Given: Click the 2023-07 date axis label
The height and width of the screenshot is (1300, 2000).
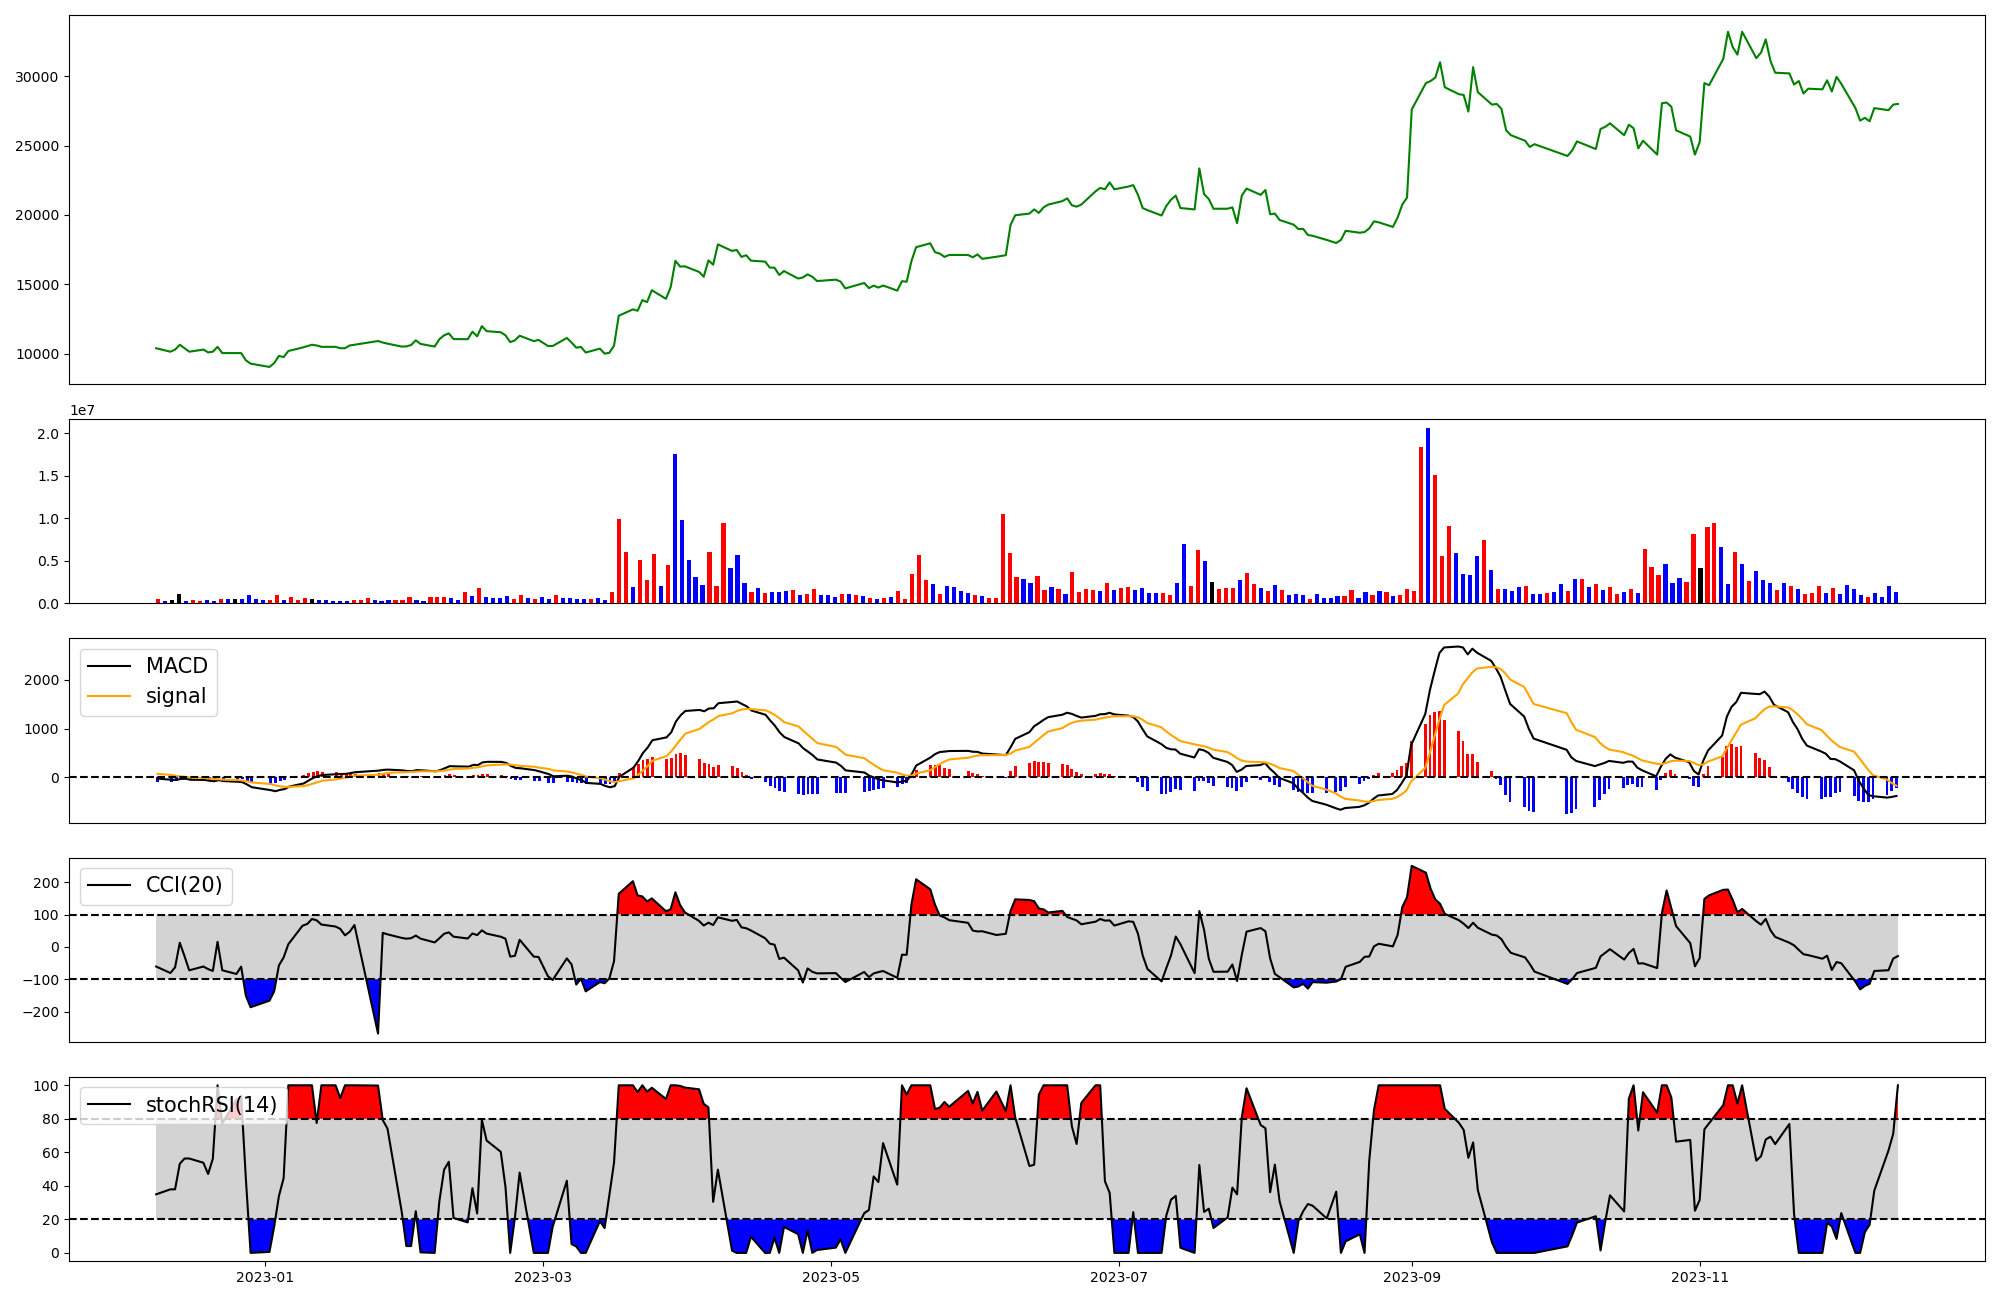Looking at the screenshot, I should click(x=1118, y=1277).
